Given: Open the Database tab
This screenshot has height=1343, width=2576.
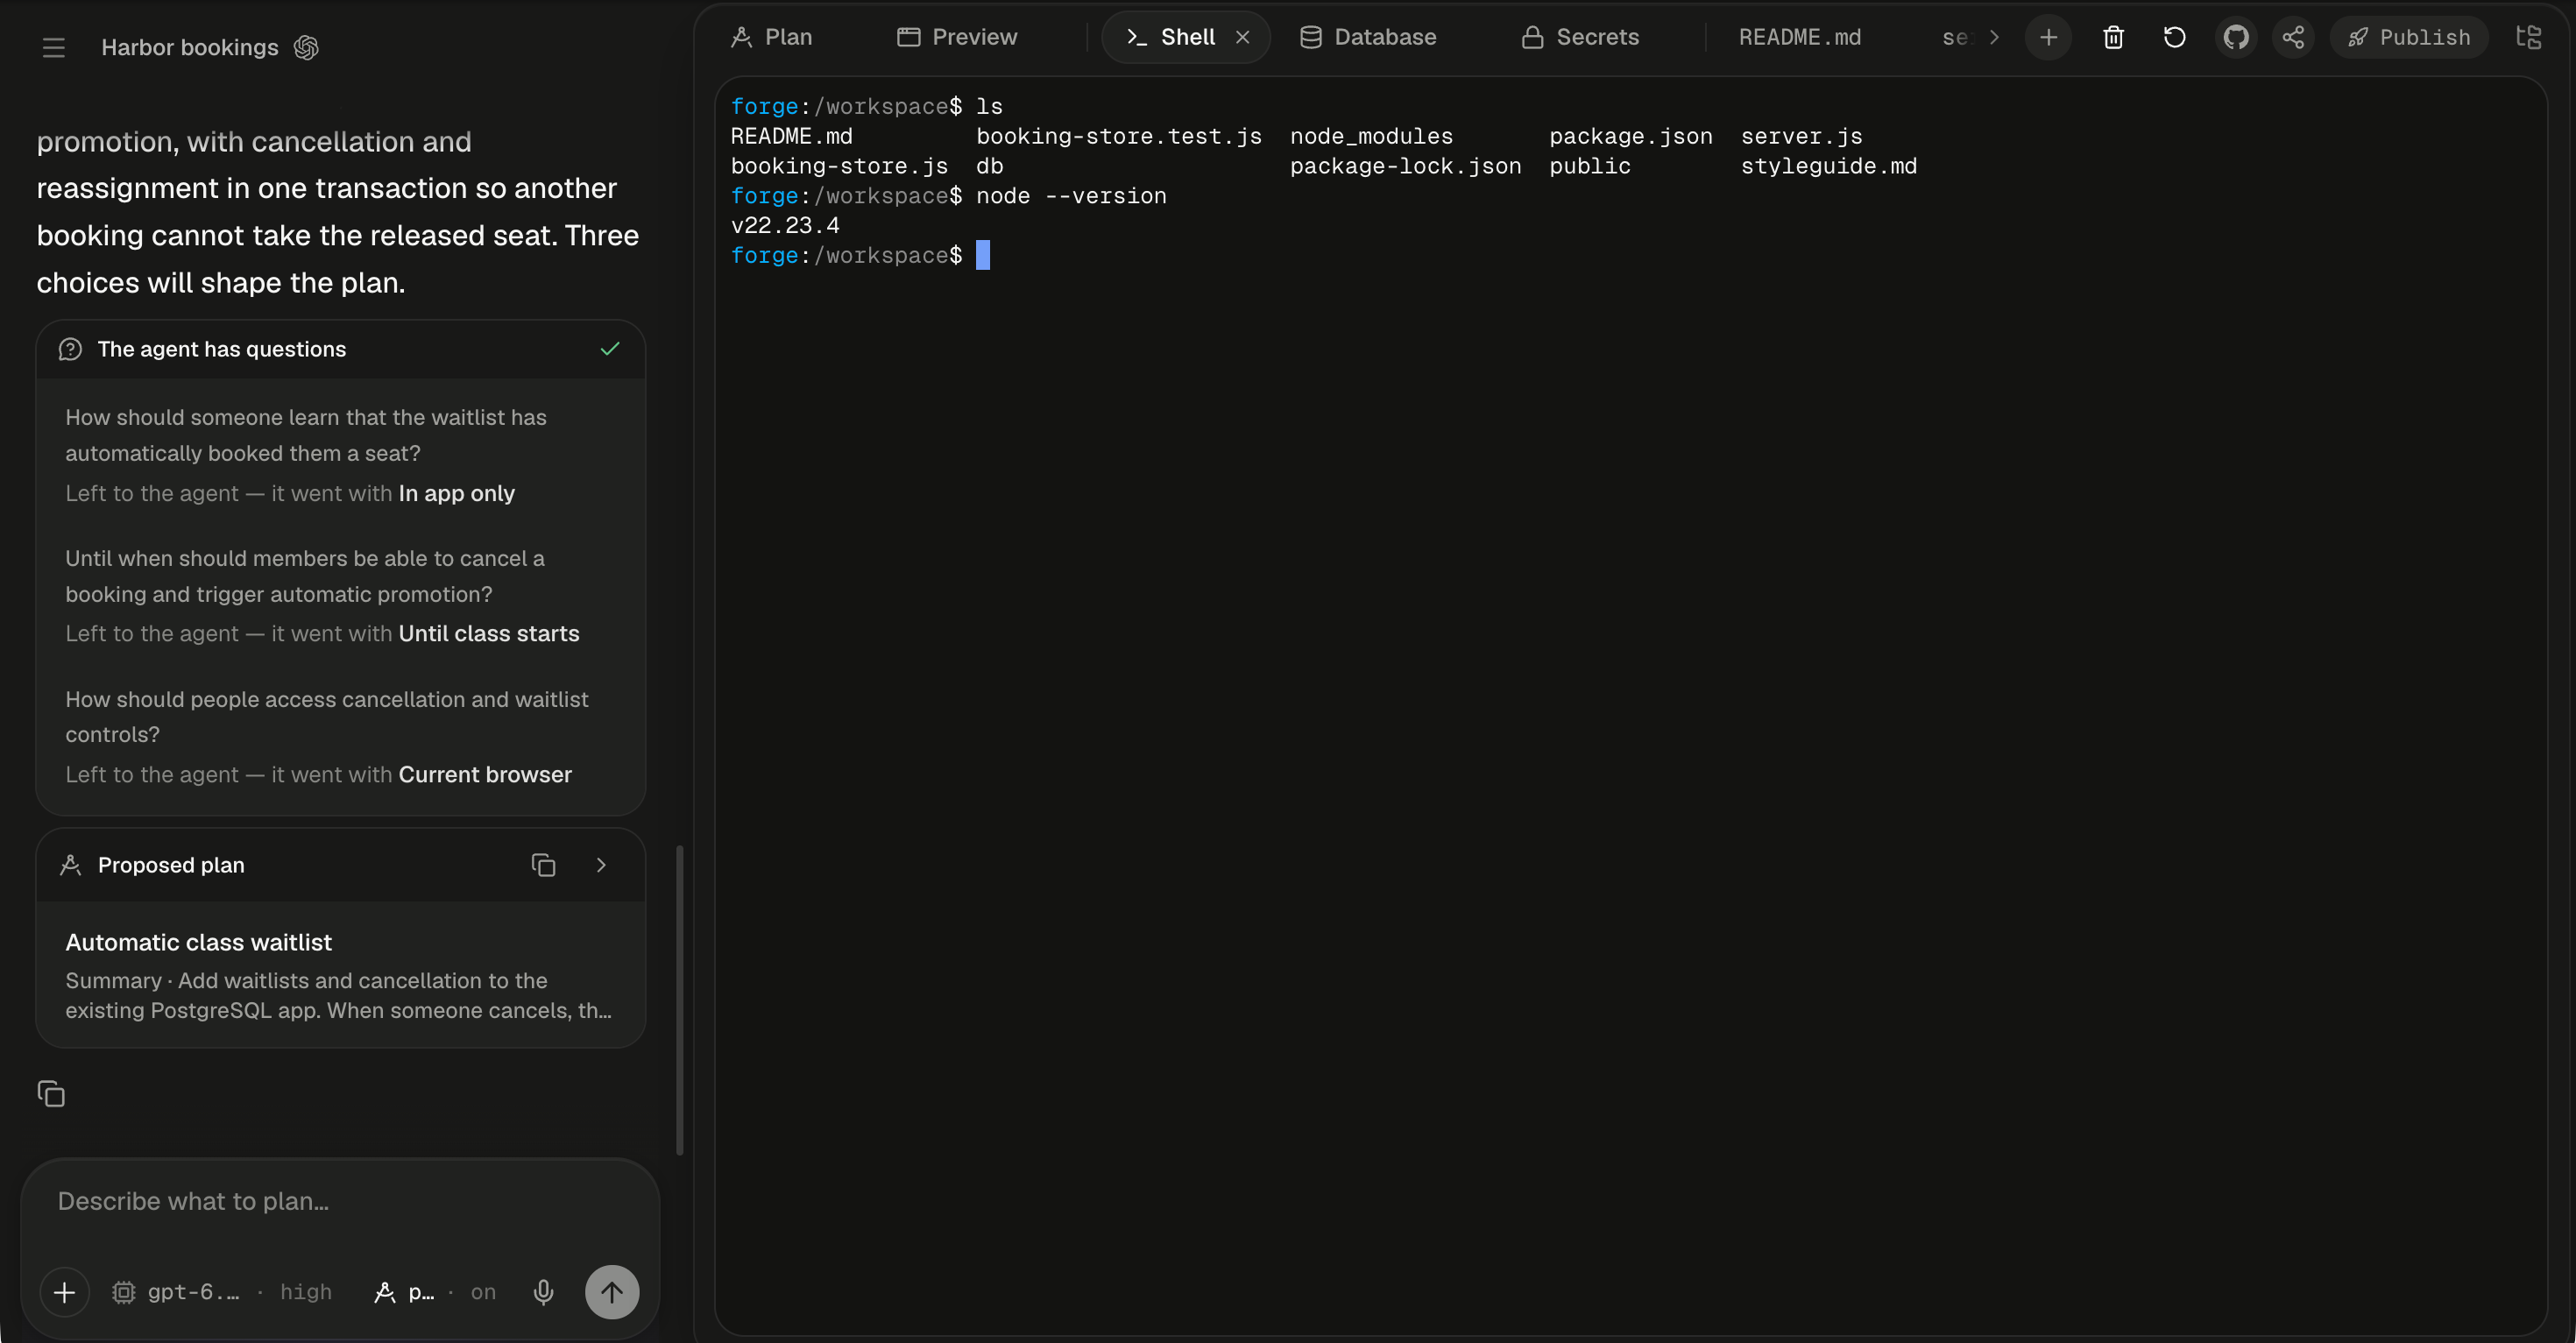Looking at the screenshot, I should [1368, 37].
